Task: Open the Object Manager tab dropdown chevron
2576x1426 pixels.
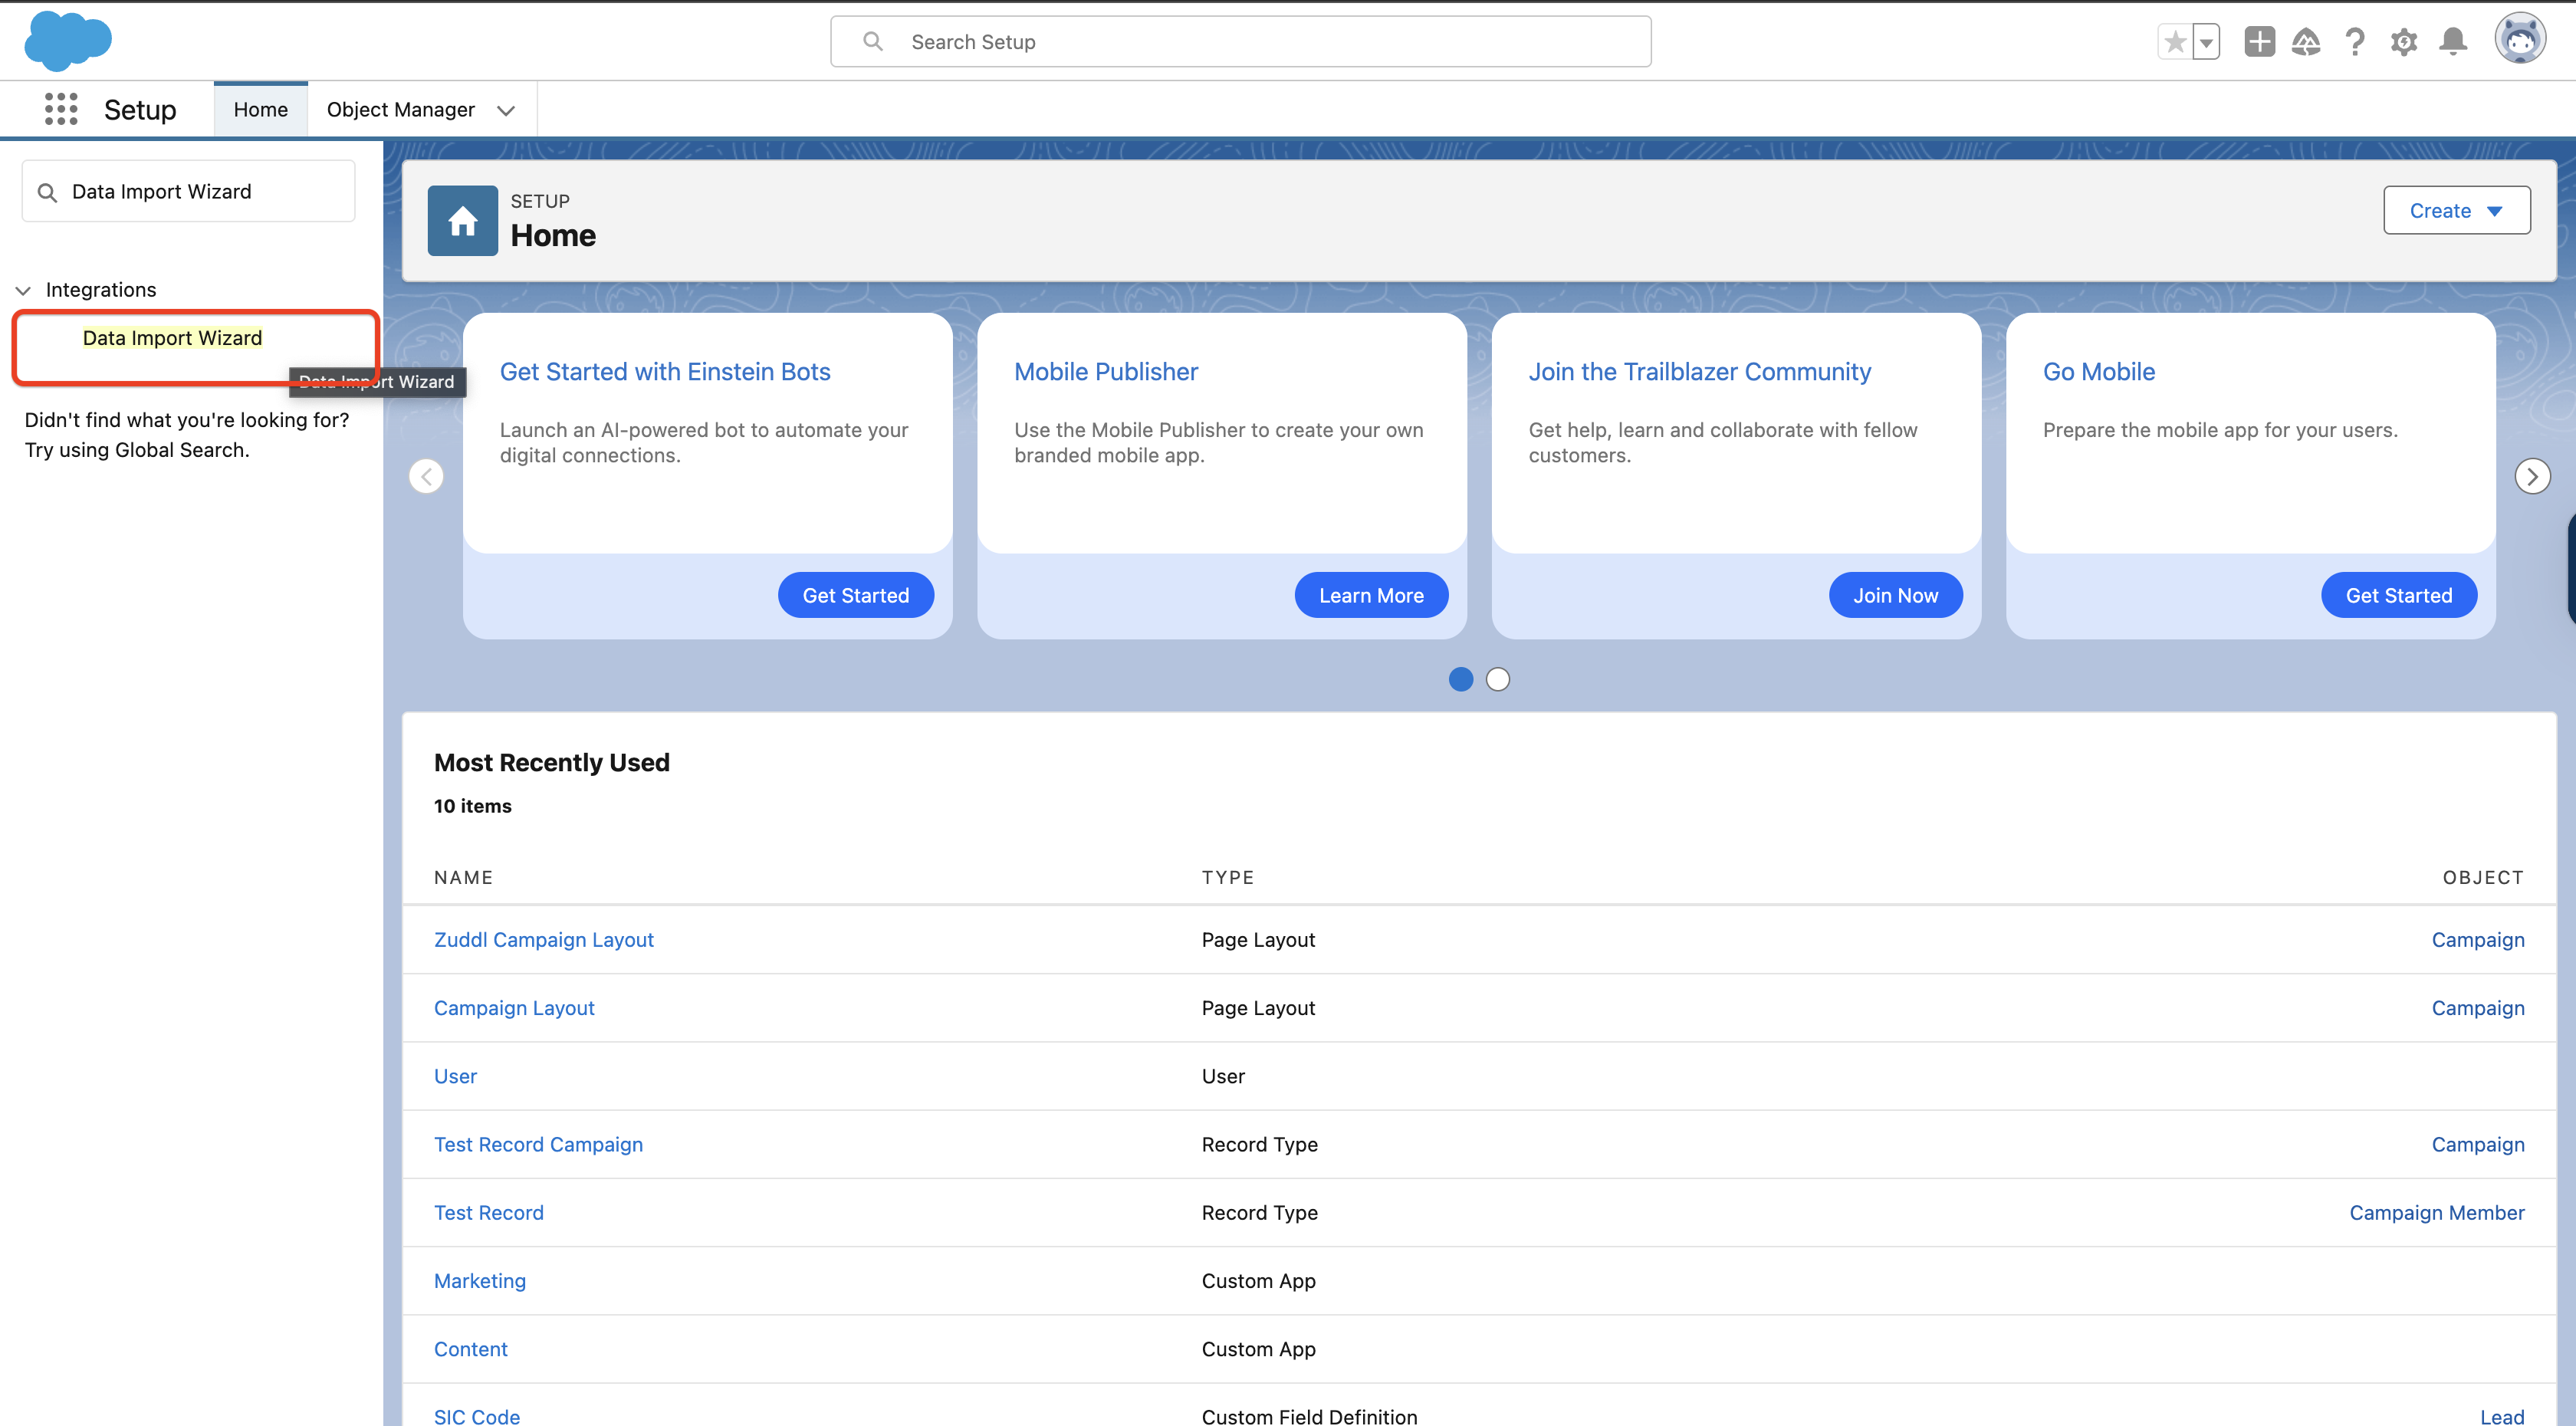Action: click(x=506, y=110)
